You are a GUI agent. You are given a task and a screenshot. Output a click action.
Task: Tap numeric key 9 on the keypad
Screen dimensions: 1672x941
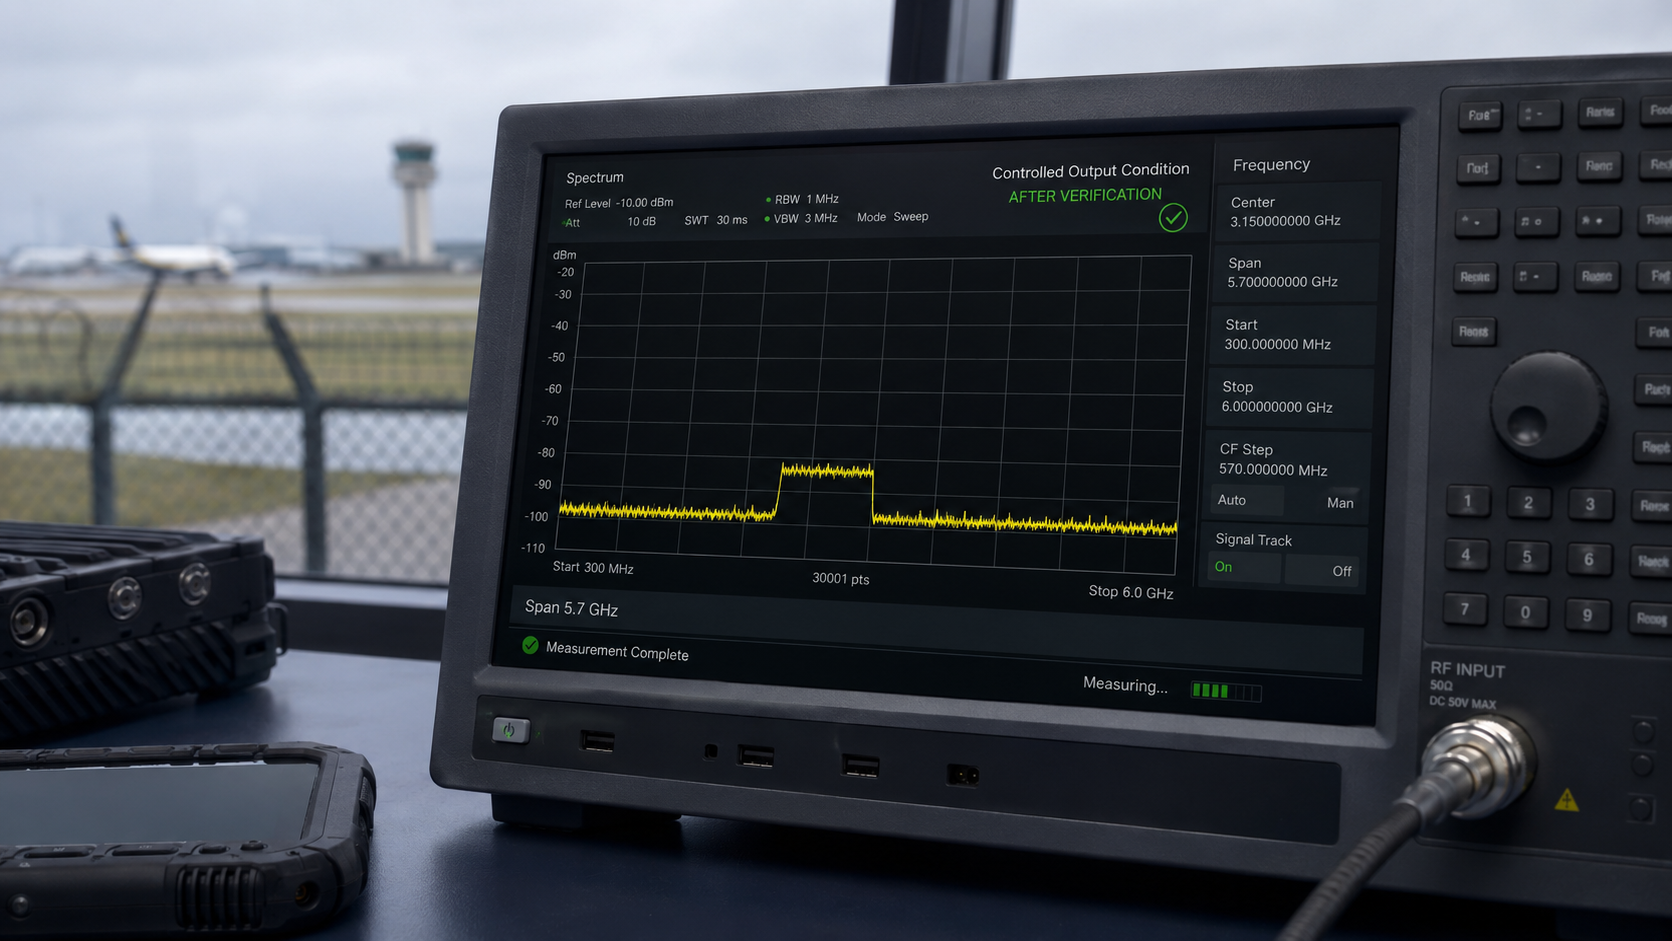(x=1587, y=615)
